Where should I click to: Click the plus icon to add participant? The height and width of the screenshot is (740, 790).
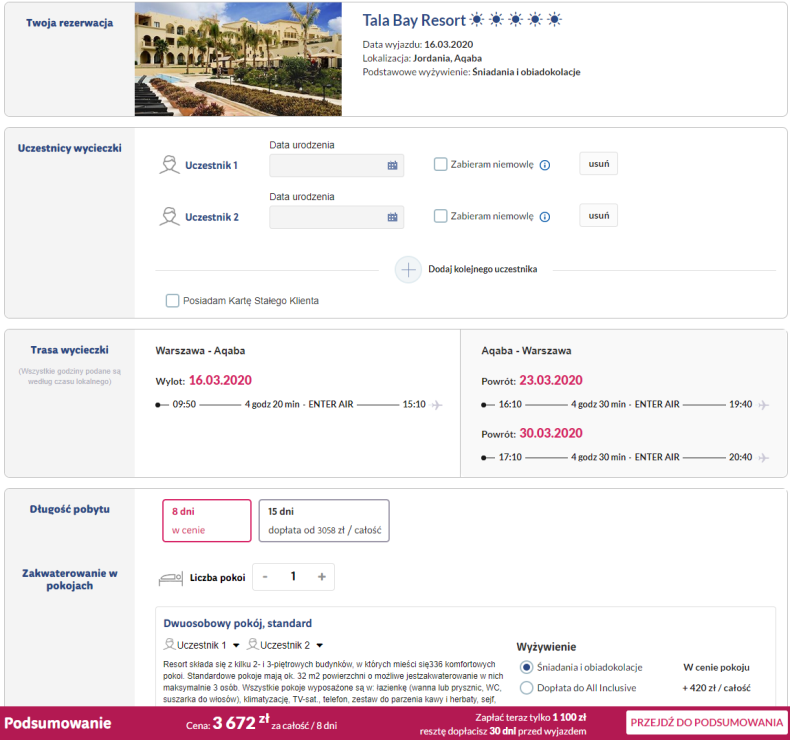coord(408,270)
